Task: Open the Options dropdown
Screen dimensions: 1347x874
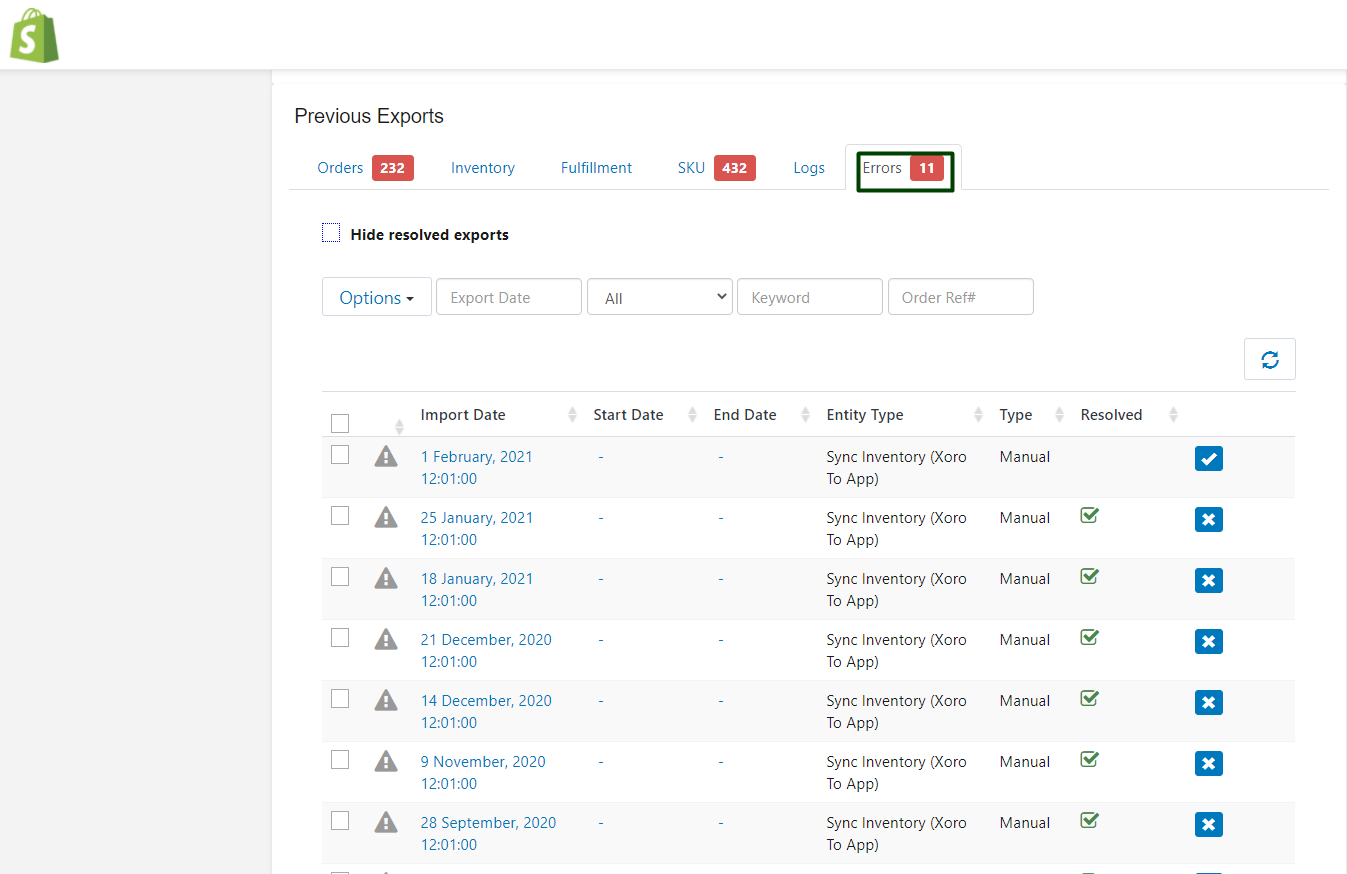Action: click(x=376, y=297)
